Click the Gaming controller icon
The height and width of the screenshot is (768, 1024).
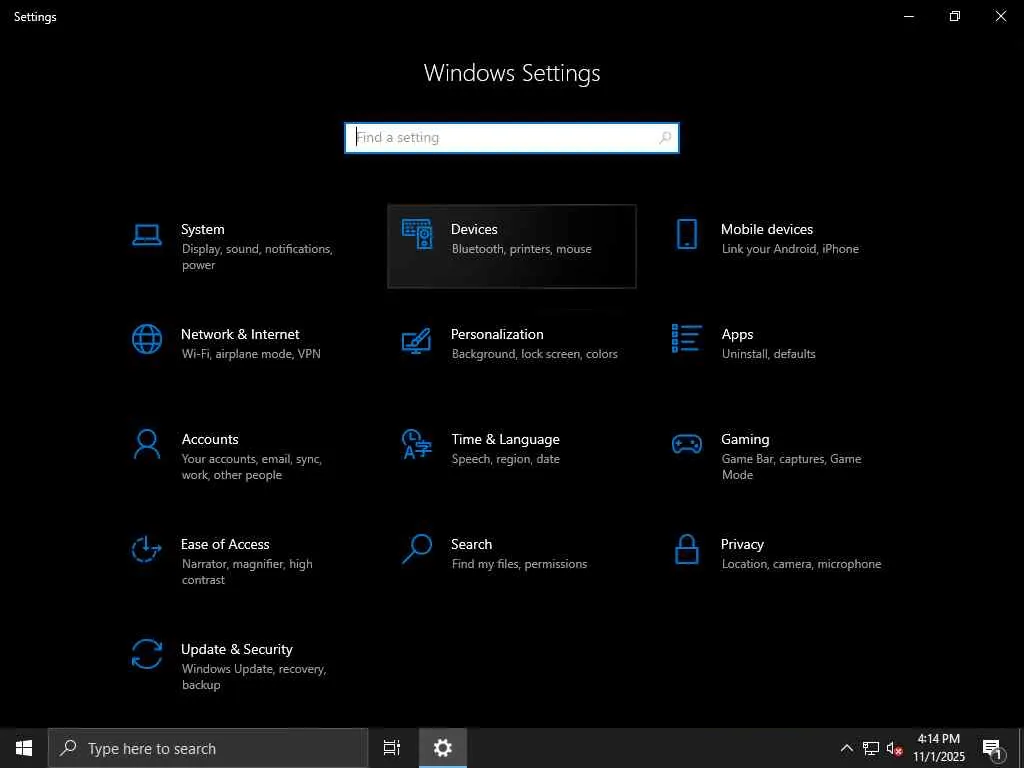[687, 444]
